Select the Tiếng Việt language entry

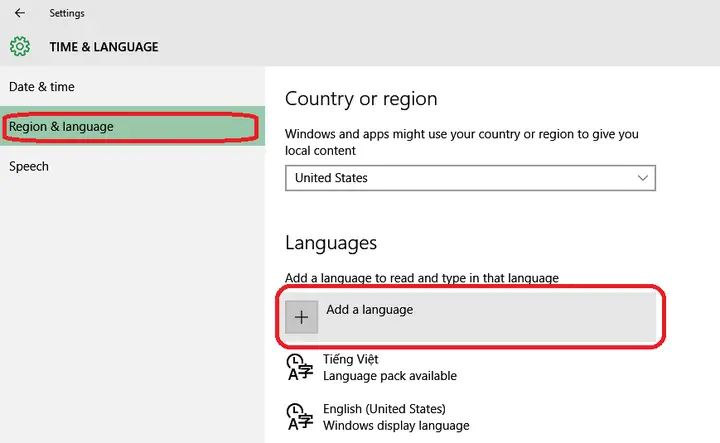click(x=470, y=367)
